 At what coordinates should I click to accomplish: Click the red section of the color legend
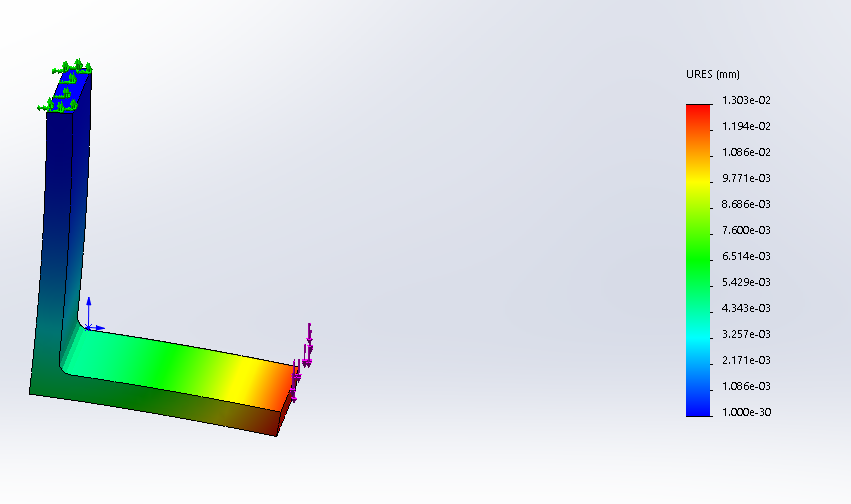(698, 113)
